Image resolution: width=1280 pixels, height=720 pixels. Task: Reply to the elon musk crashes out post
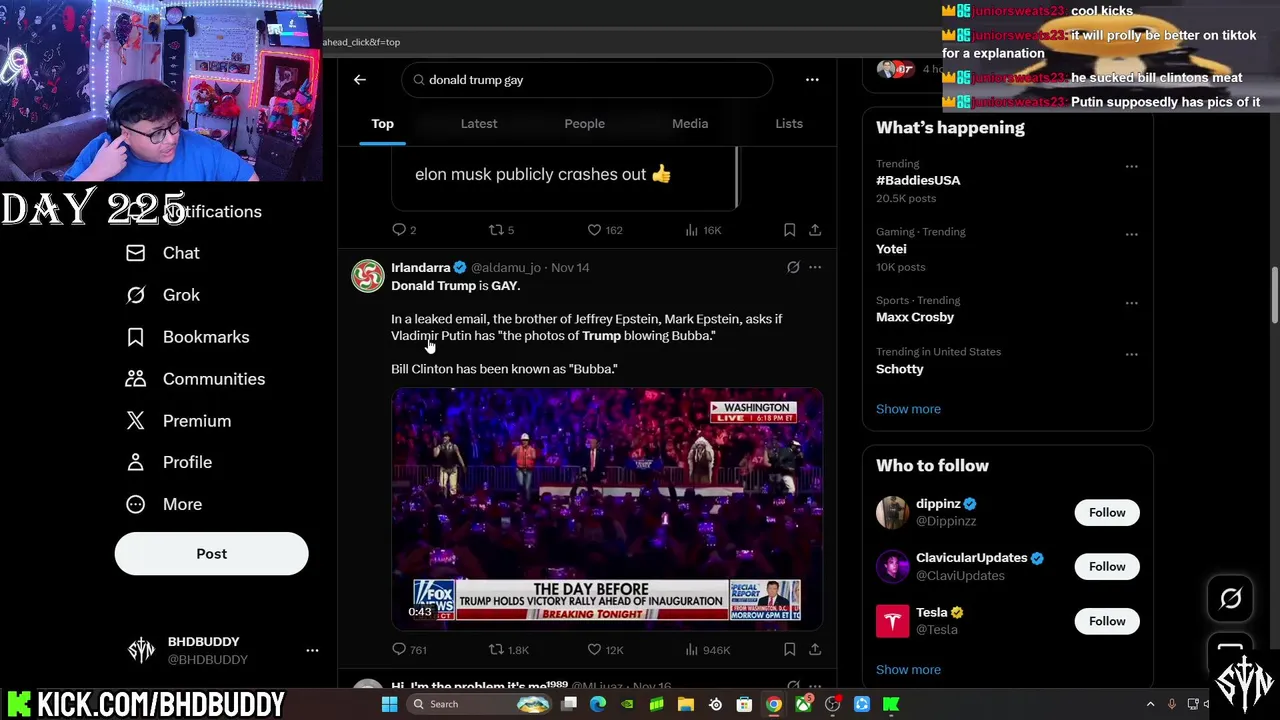click(x=404, y=230)
